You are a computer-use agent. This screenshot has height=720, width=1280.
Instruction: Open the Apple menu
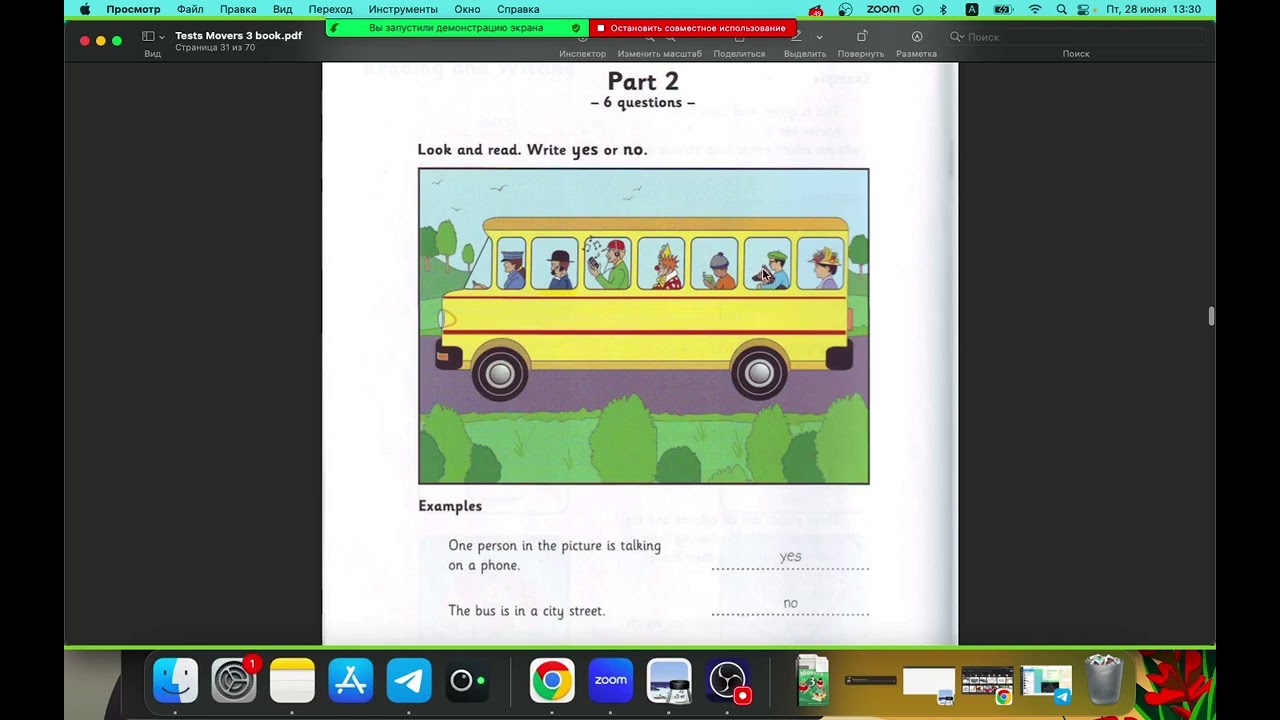point(84,9)
